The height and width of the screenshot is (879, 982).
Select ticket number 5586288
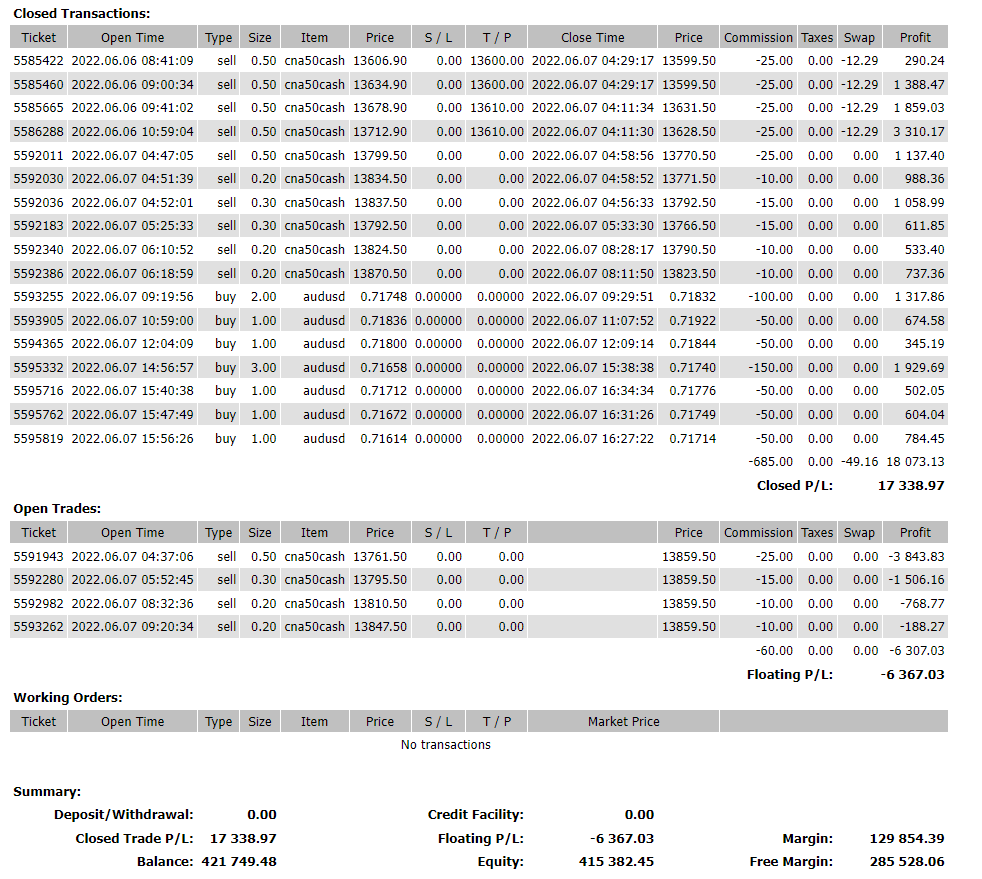38,131
